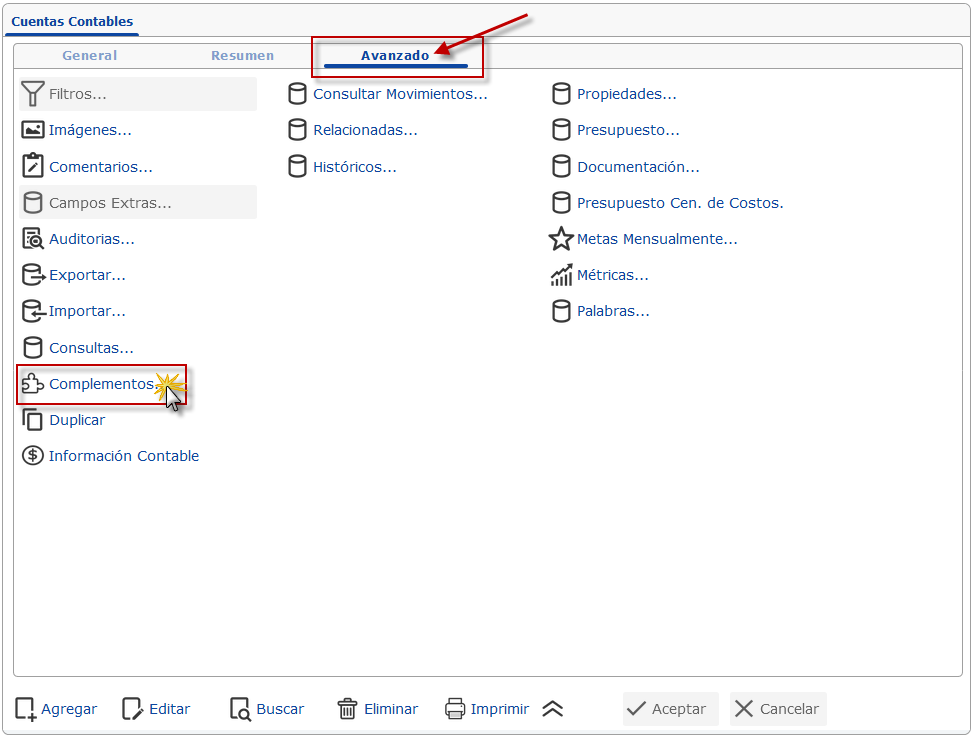This screenshot has width=975, height=737.
Task: Click the Presupuesto cylinder icon
Action: pyautogui.click(x=561, y=130)
